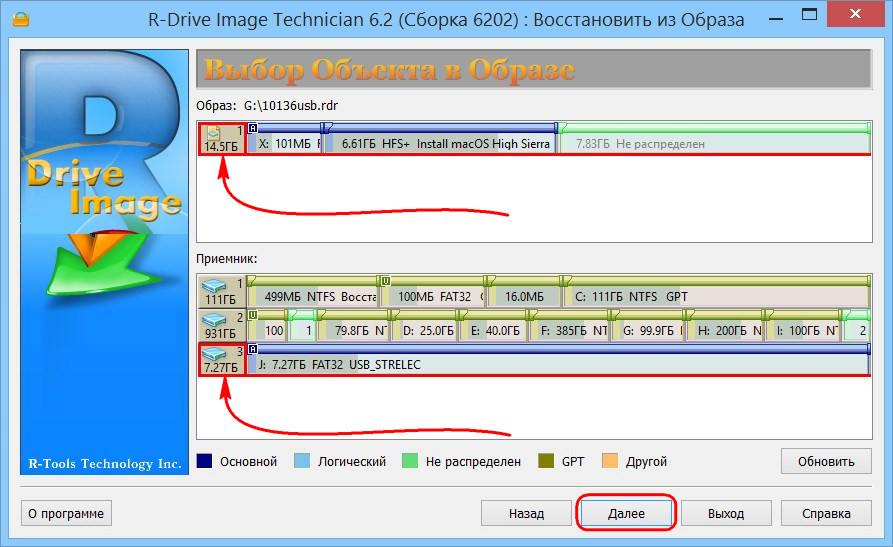893x547 pixels.
Task: Click the Выход exit button
Action: [726, 513]
